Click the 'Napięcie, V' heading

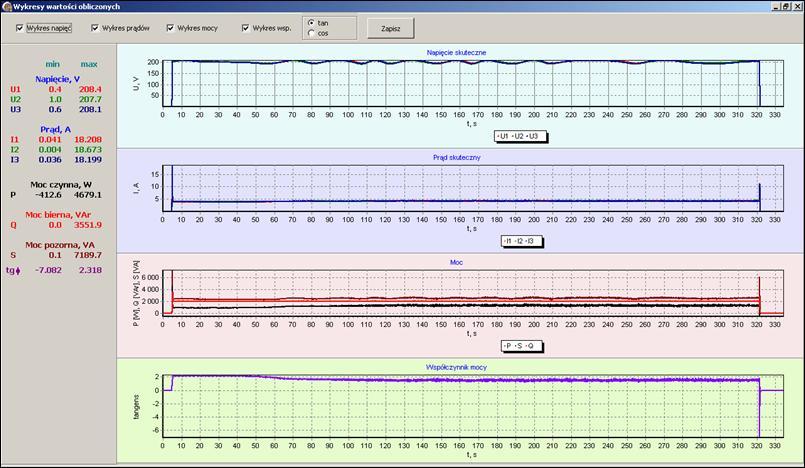pos(58,80)
